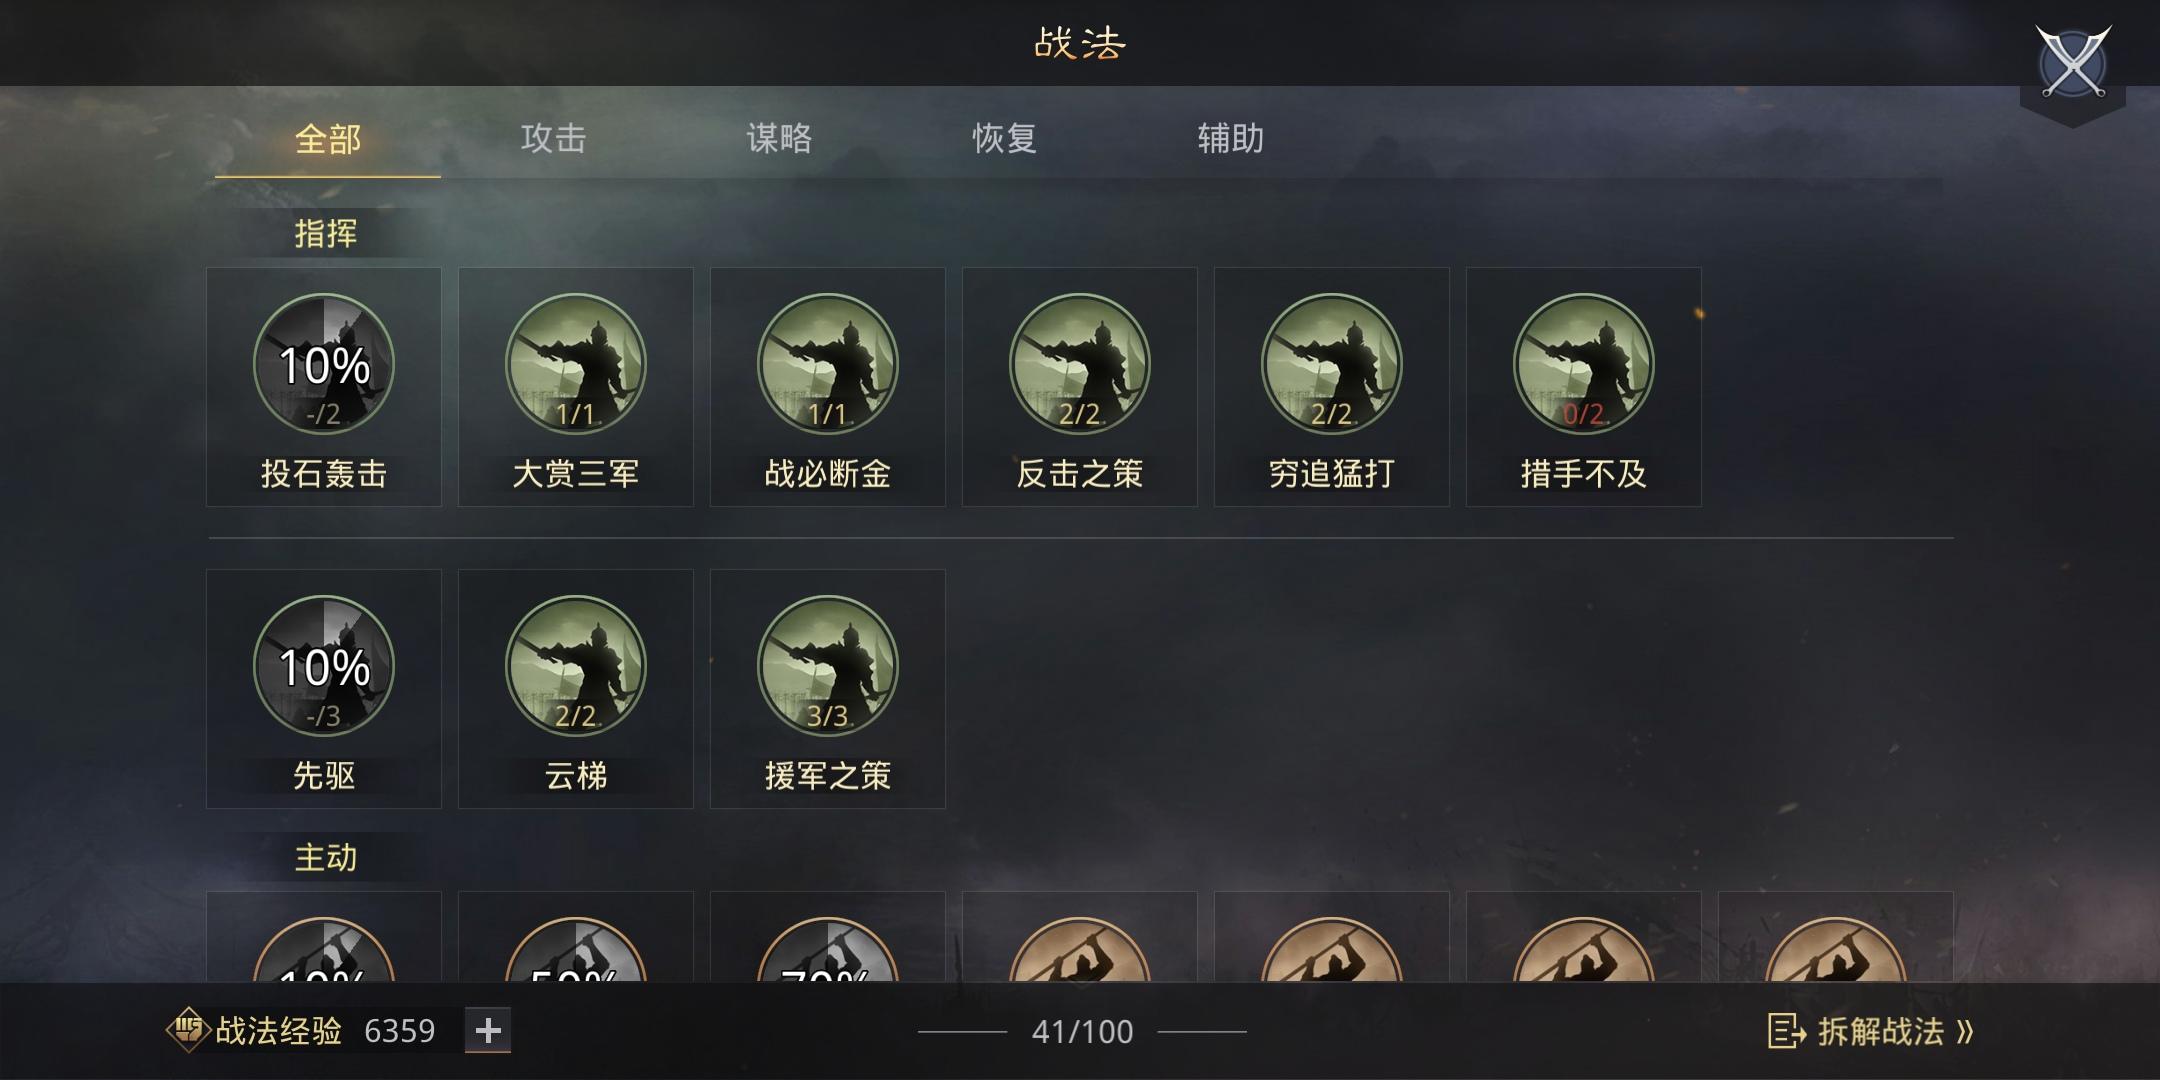
Task: Switch to the 攻击 tab
Action: 553,138
